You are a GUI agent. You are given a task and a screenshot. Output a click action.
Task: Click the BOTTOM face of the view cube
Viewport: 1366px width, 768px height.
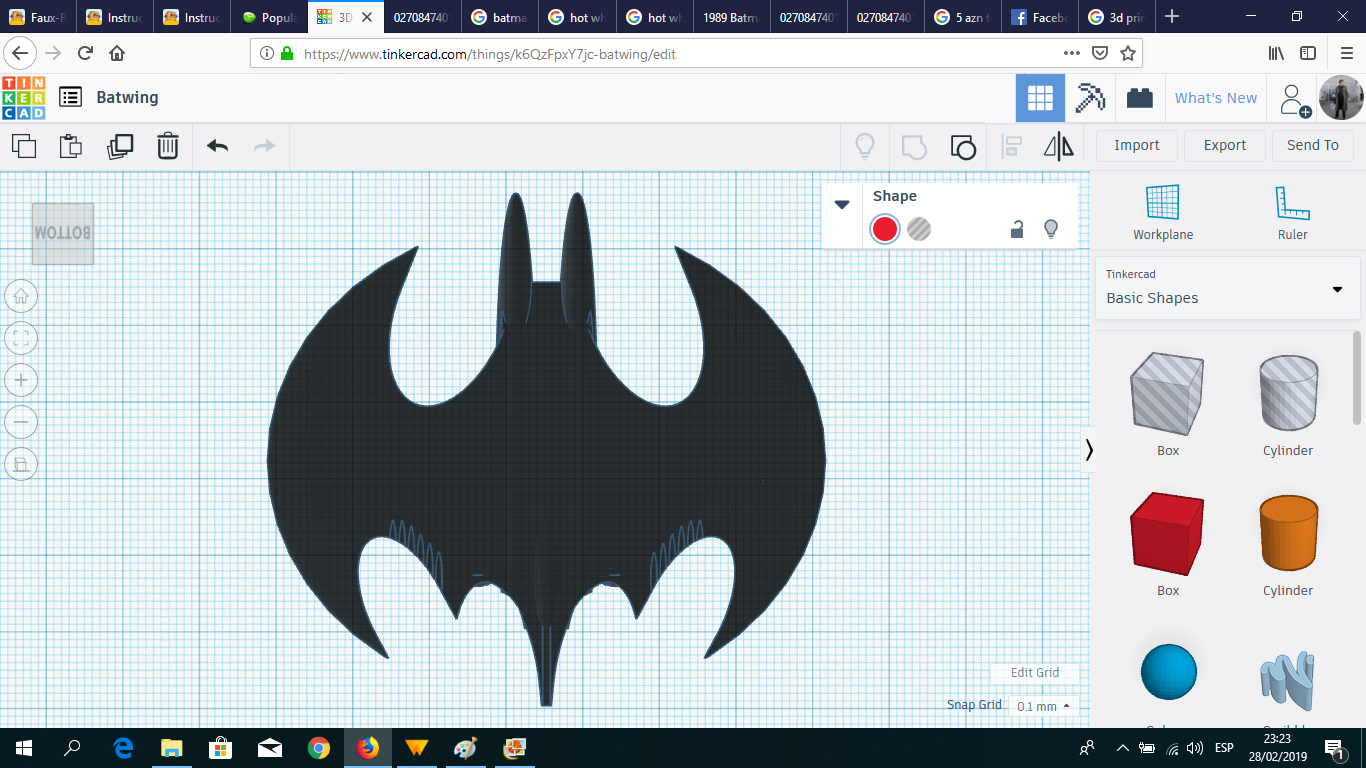coord(63,234)
